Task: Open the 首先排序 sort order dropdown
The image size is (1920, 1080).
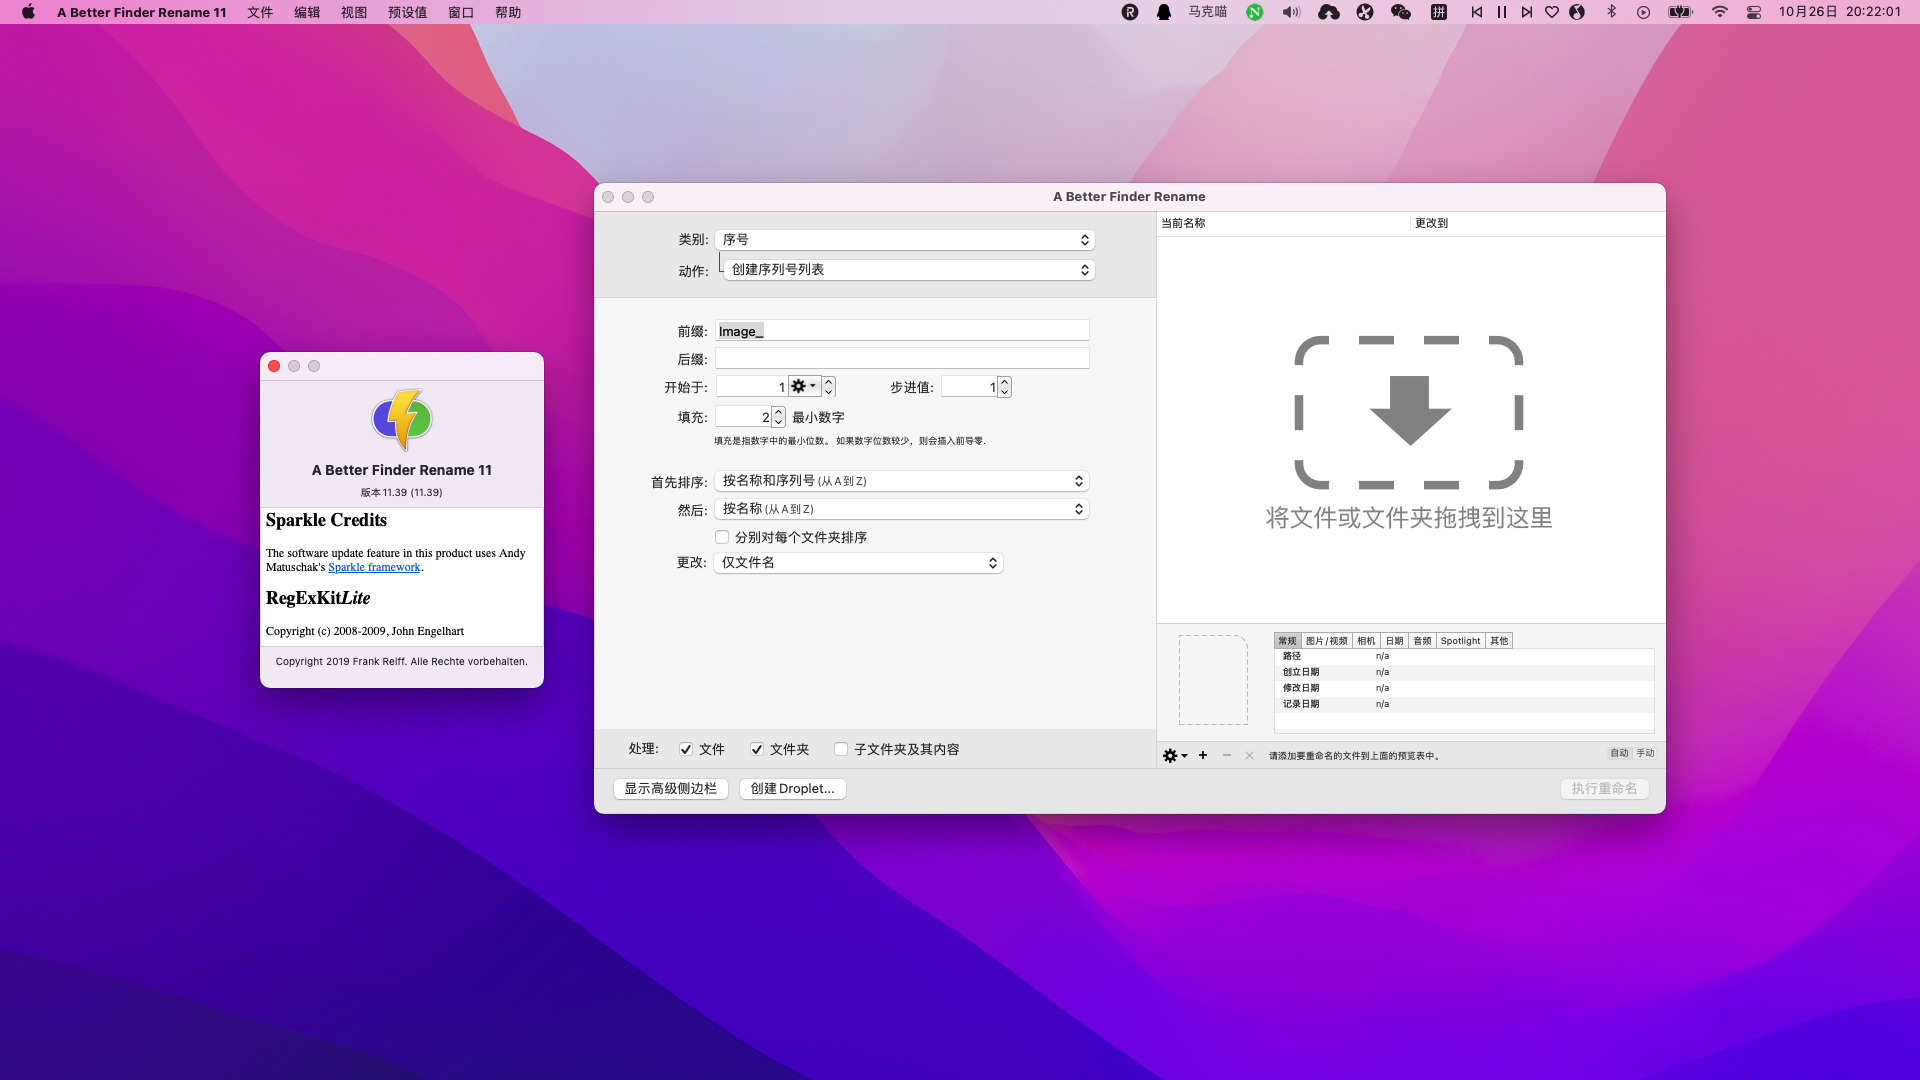Action: click(901, 481)
